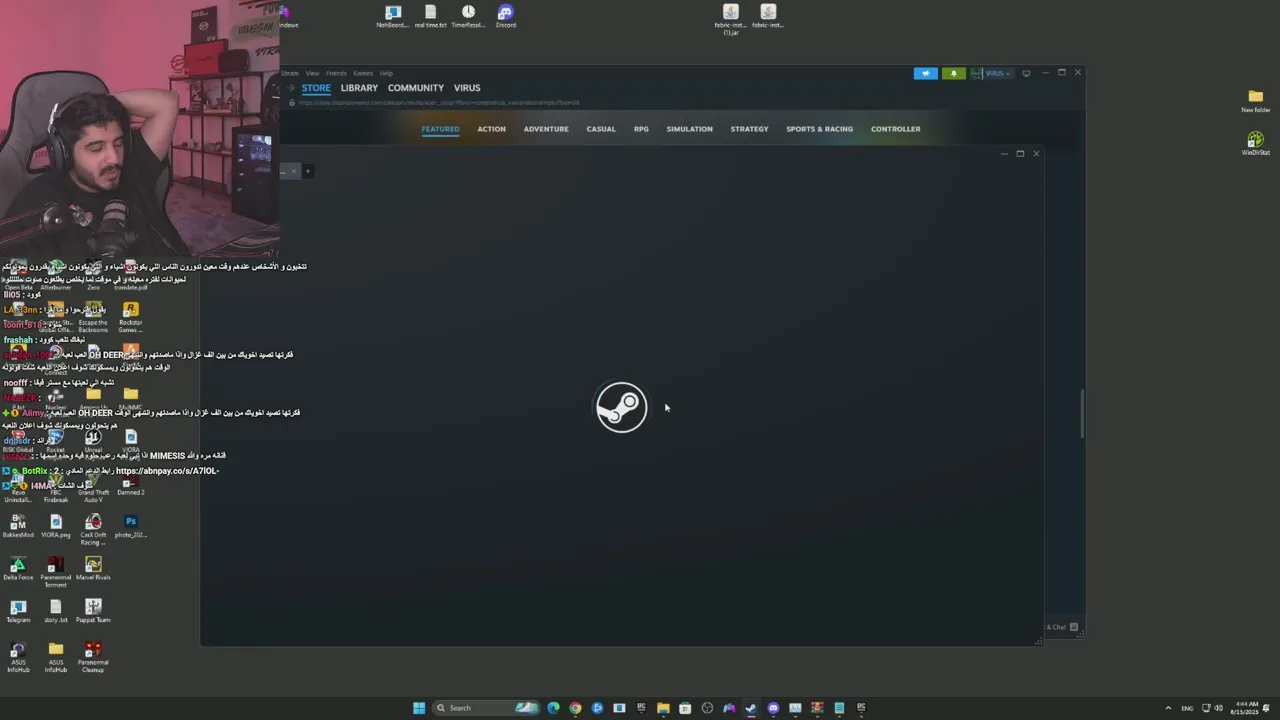Launch Grand Theft Auto V shortcut
The image size is (1280, 720).
click(x=93, y=489)
